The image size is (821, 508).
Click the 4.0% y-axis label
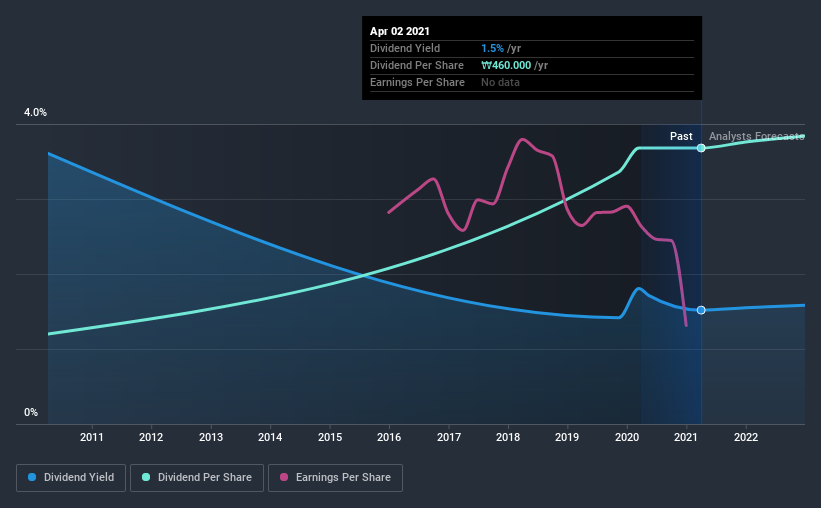(35, 113)
